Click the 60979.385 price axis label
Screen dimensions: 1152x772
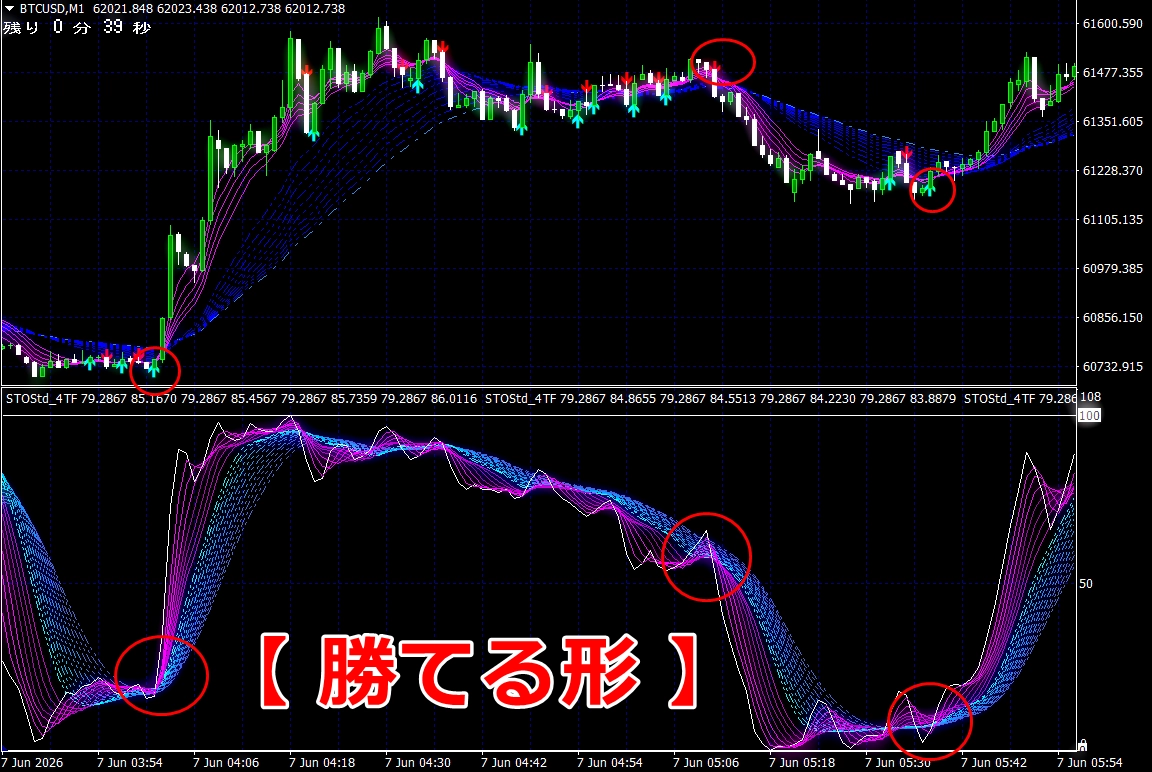pos(1112,269)
